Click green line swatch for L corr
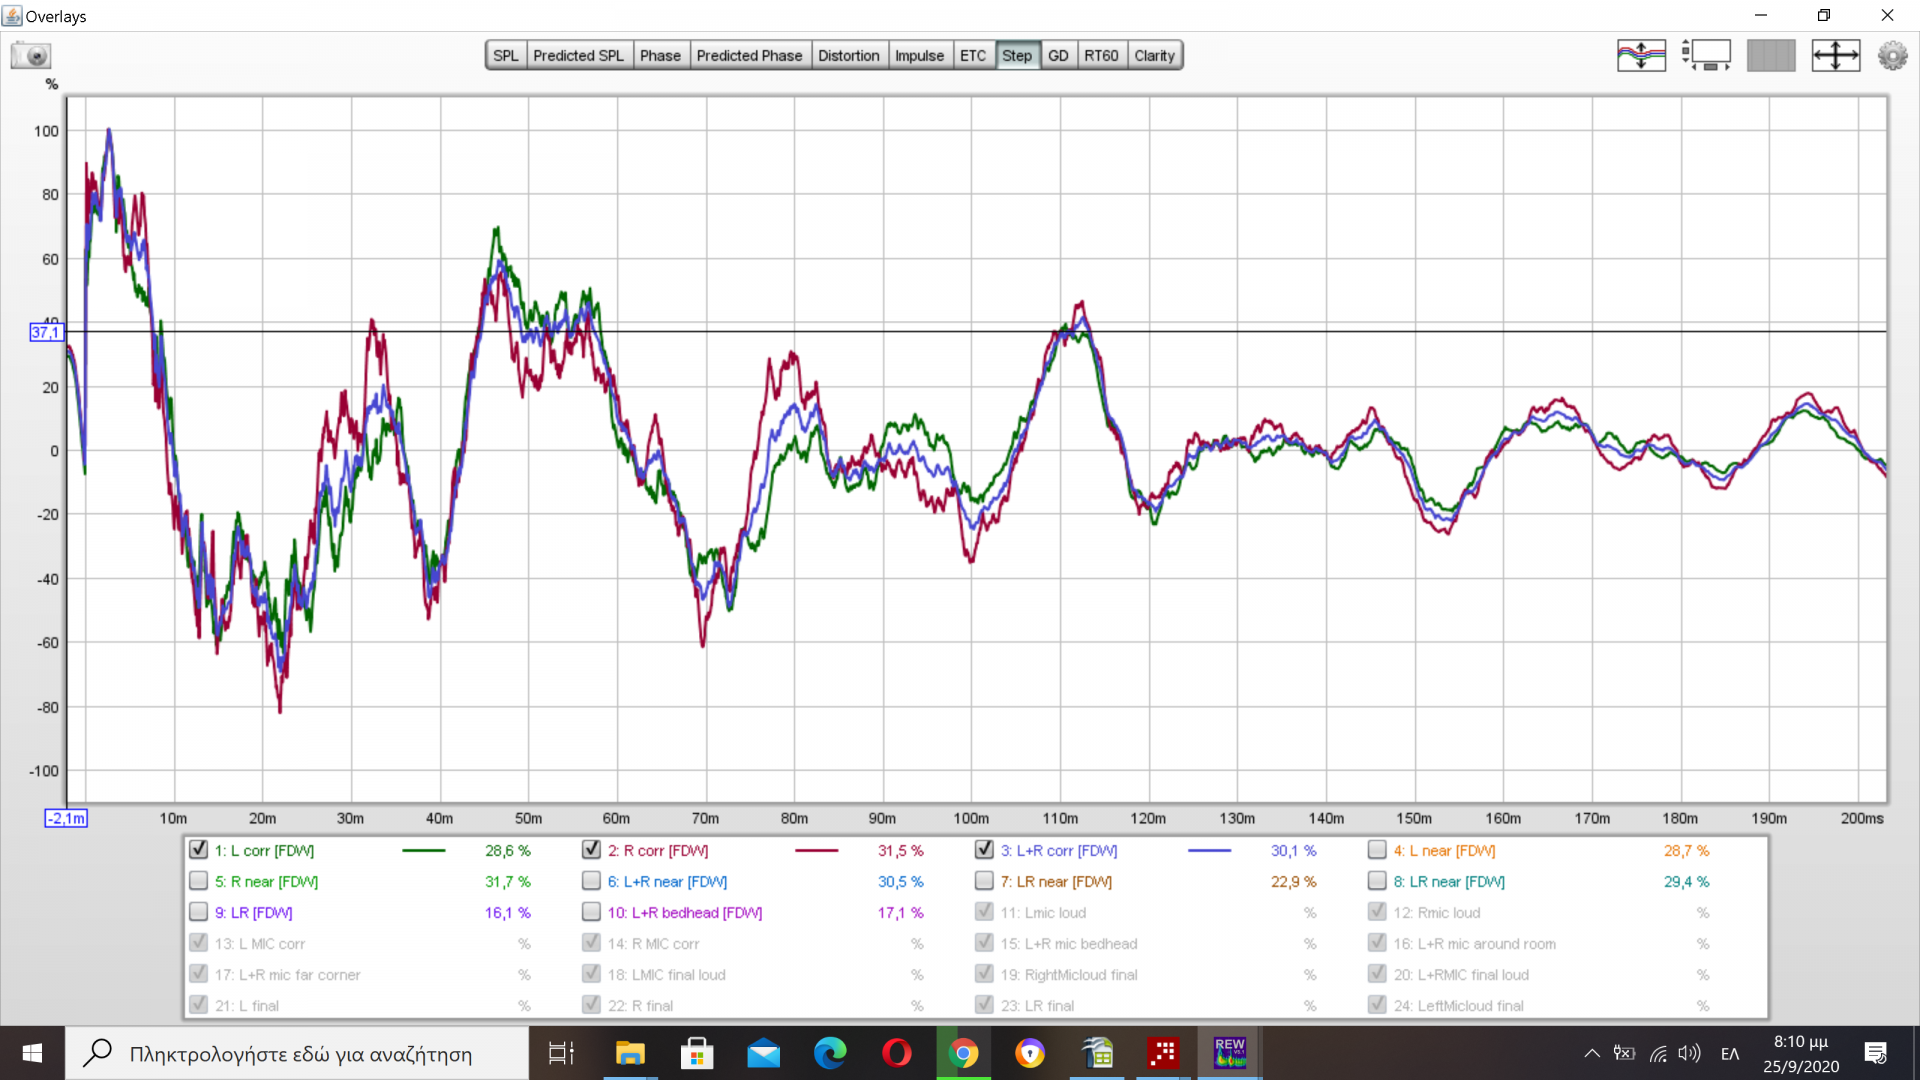Viewport: 1920px width, 1080px height. pos(423,851)
